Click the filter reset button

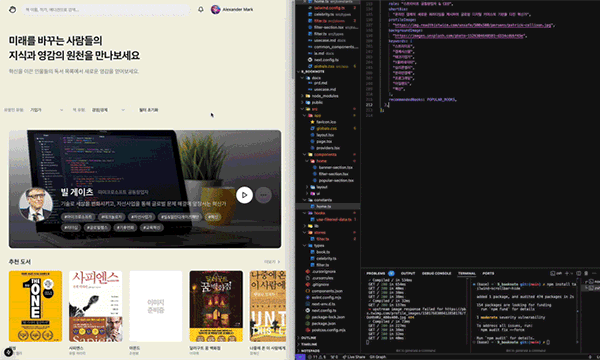tap(148, 110)
